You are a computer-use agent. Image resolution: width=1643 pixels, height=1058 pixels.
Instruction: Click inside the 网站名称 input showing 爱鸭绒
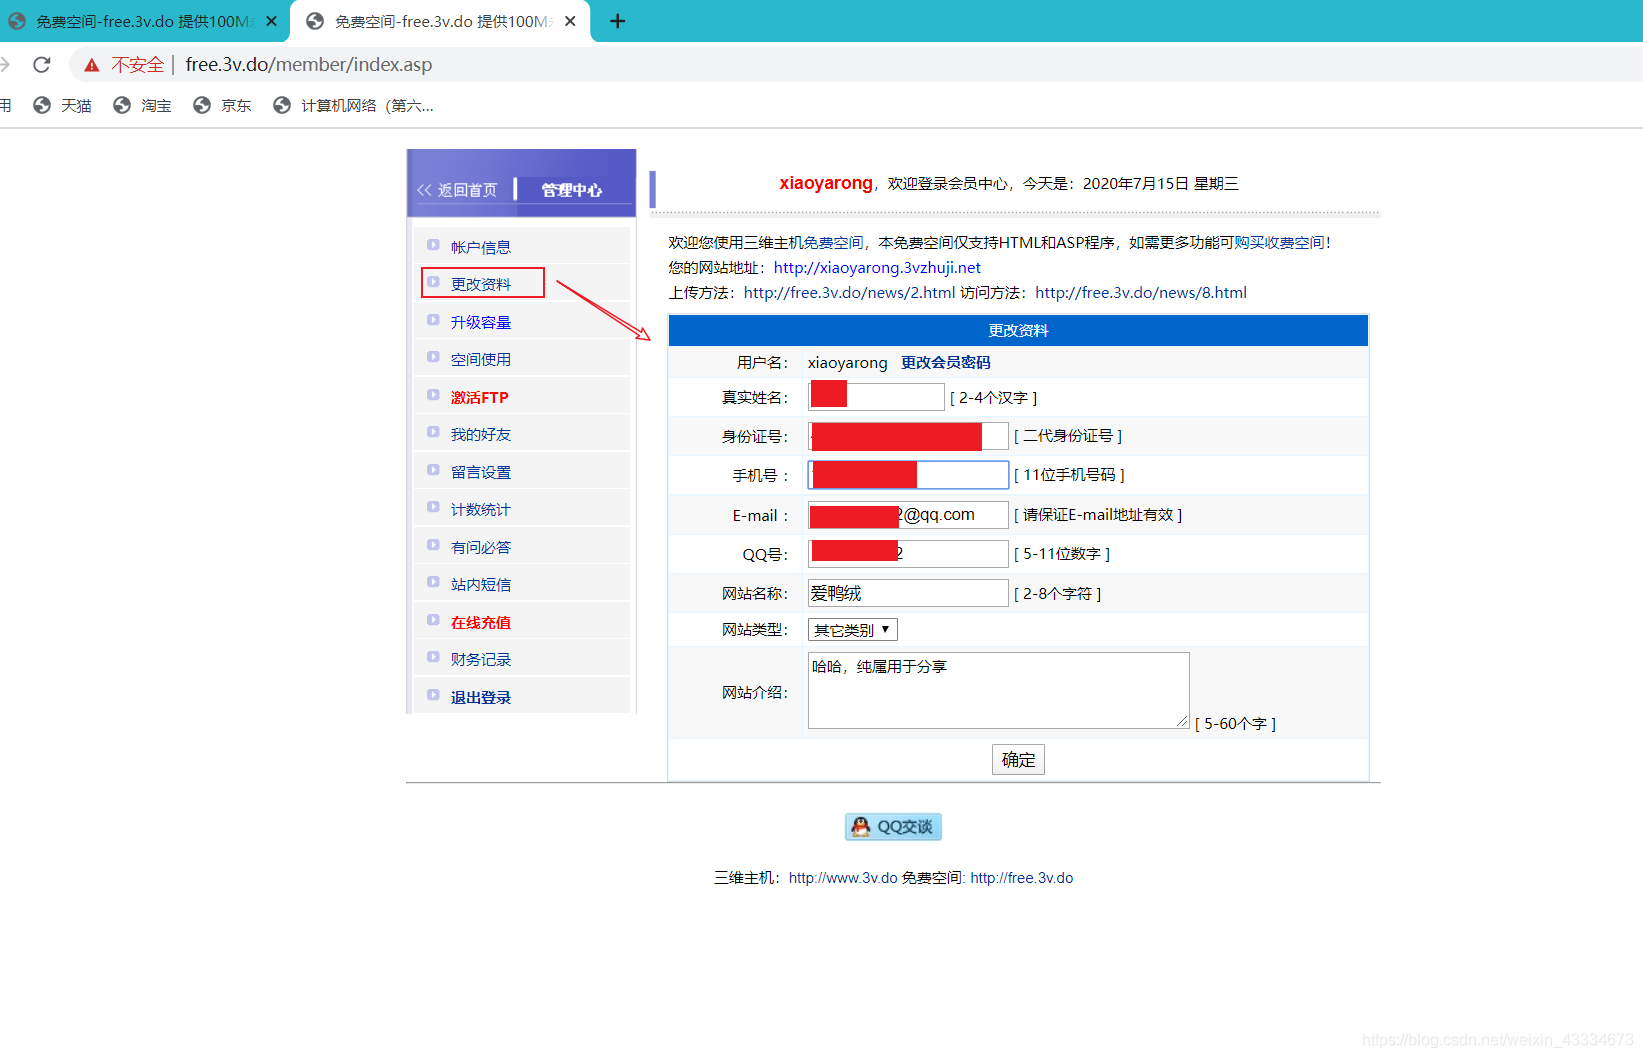pyautogui.click(x=906, y=592)
